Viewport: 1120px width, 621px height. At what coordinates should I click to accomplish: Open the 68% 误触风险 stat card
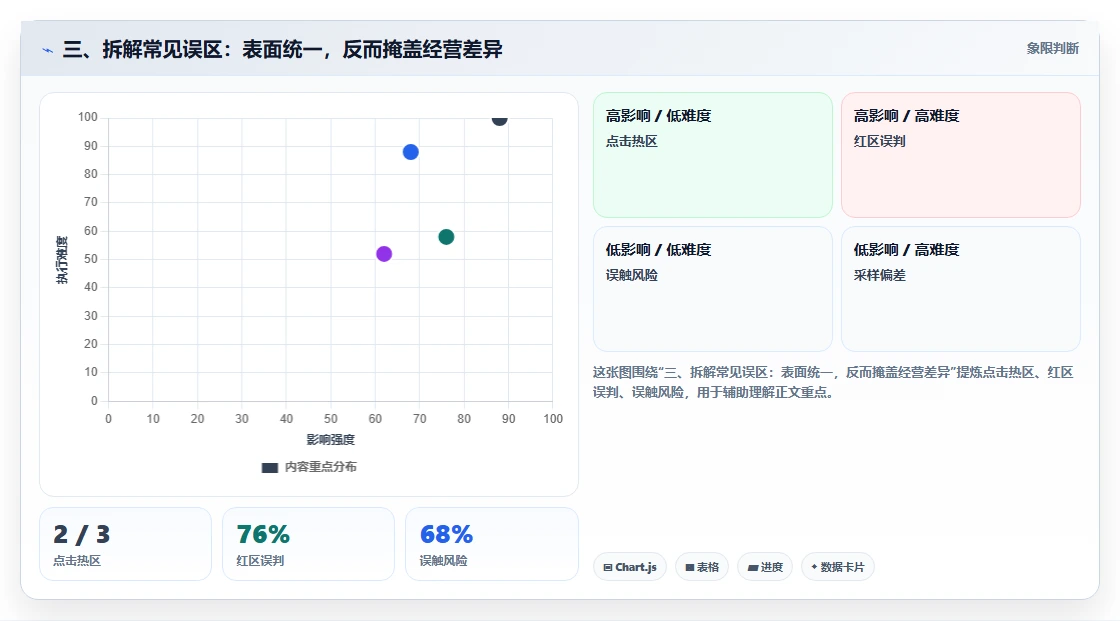pos(491,544)
